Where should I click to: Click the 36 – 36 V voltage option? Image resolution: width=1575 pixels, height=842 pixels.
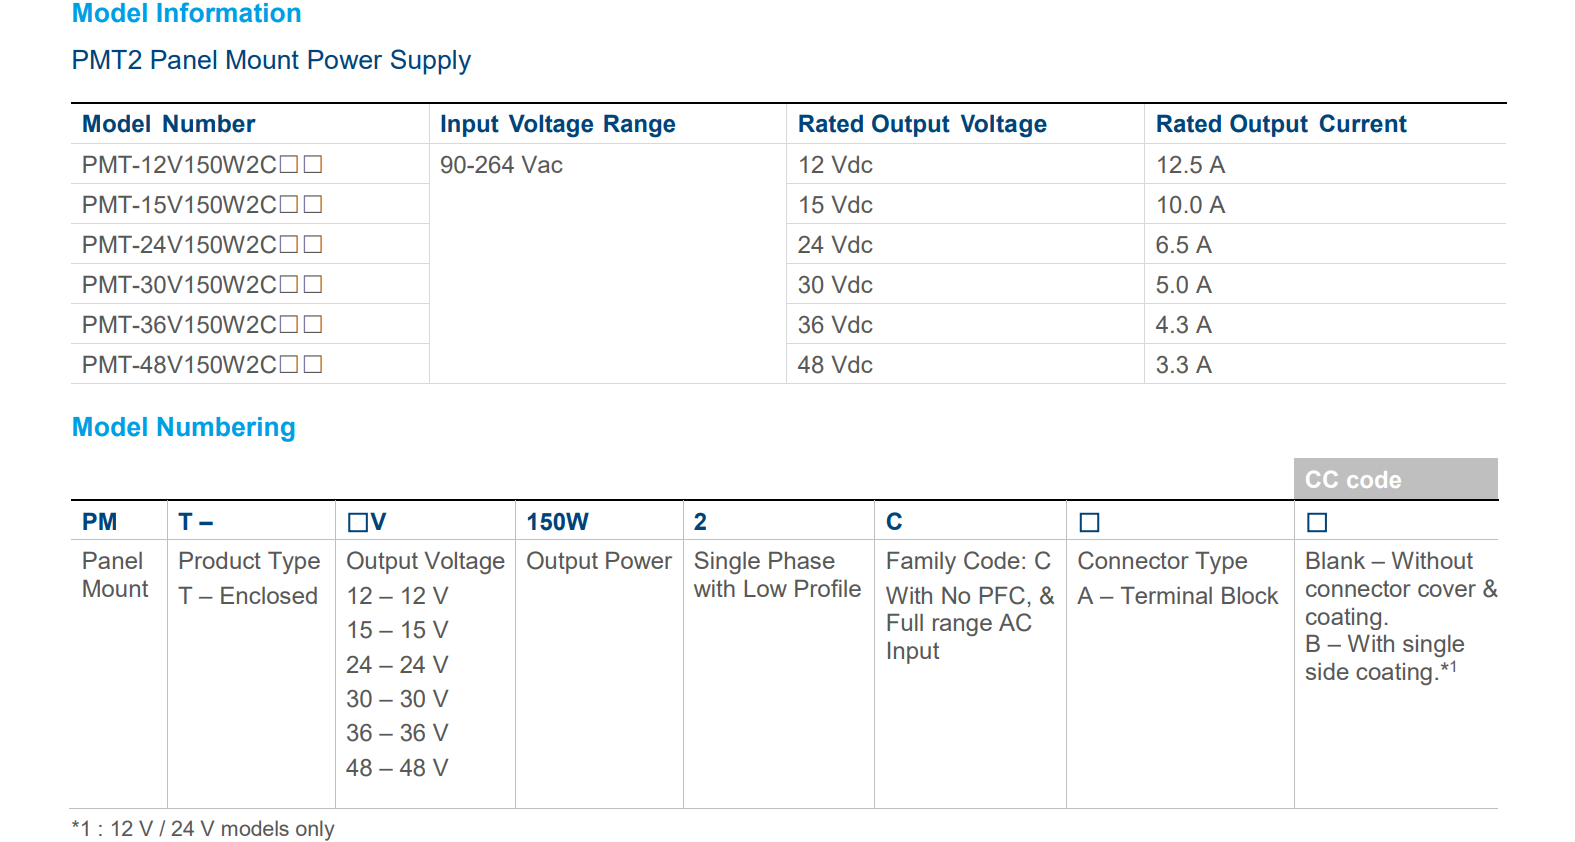click(x=397, y=733)
